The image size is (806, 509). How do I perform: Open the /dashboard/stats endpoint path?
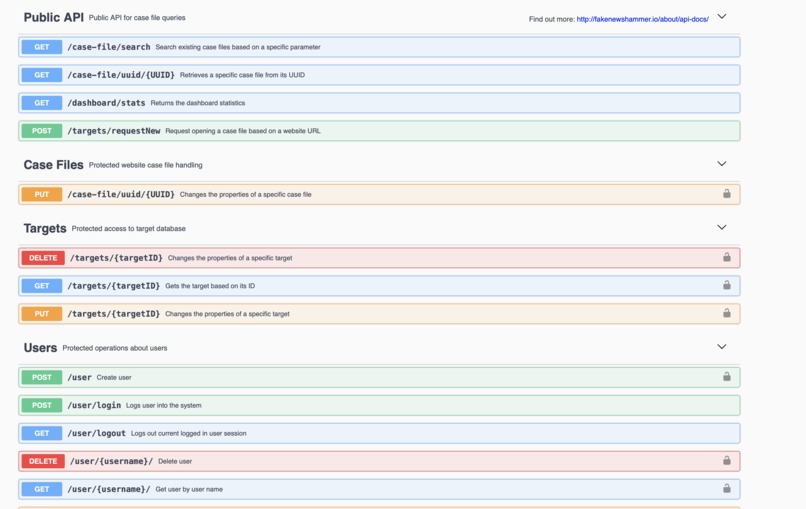click(106, 103)
